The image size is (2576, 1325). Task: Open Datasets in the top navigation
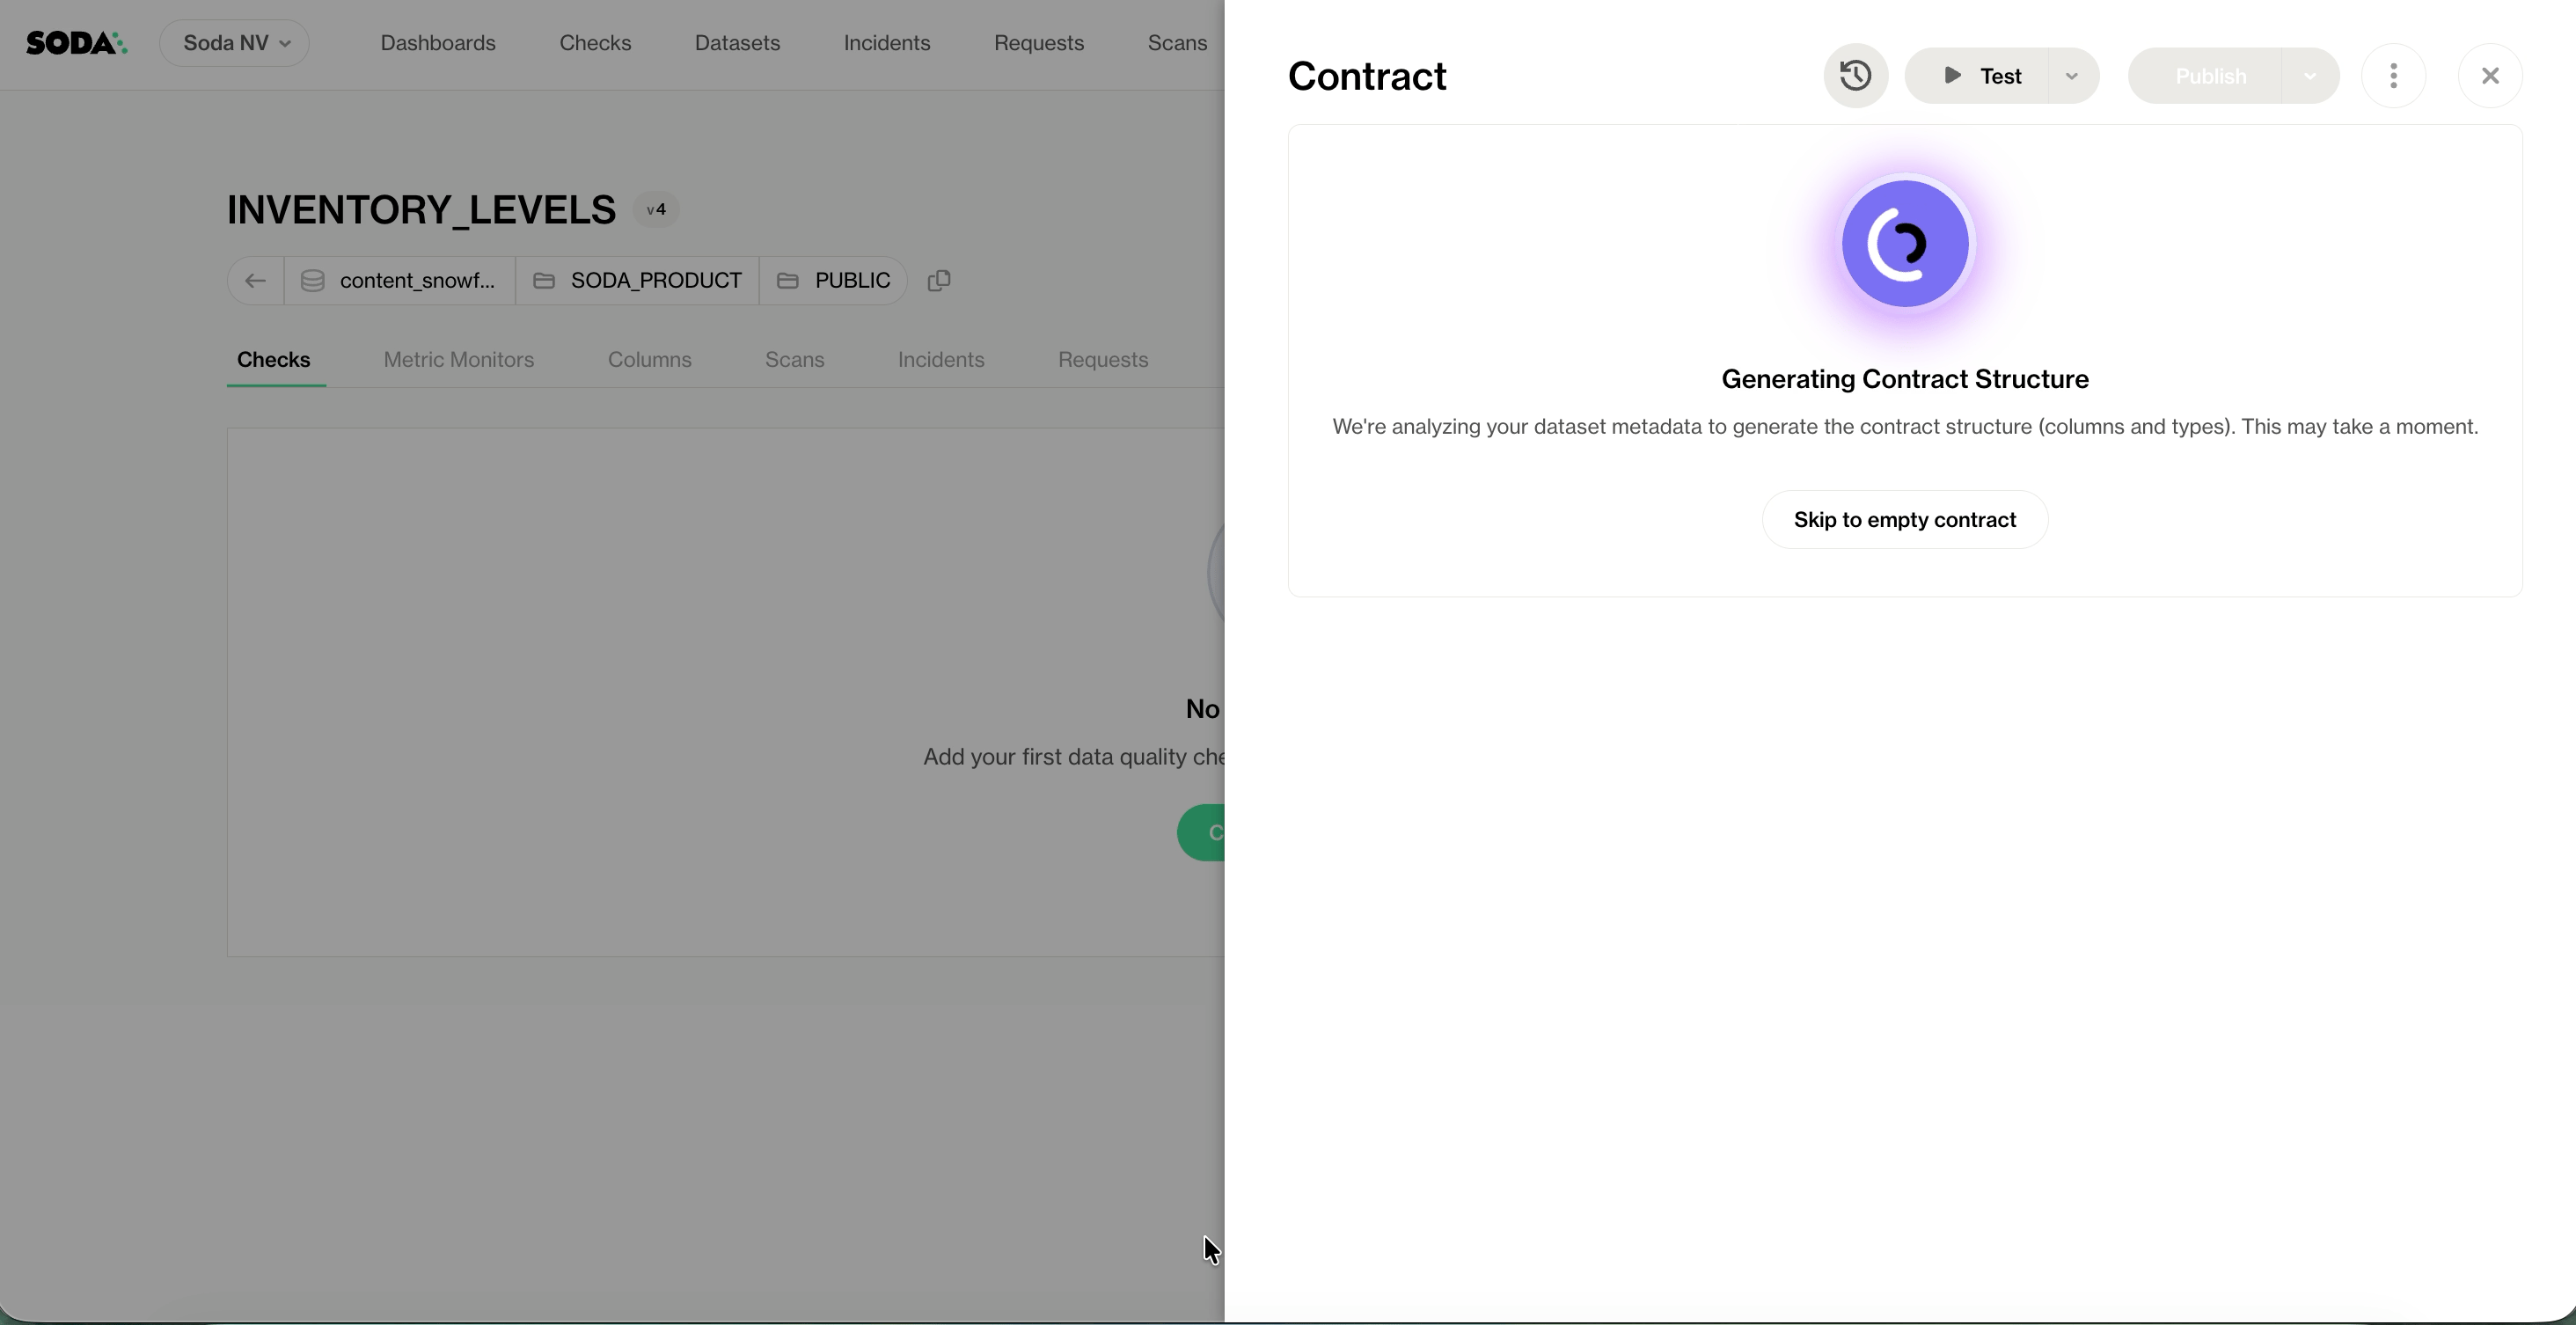point(737,43)
